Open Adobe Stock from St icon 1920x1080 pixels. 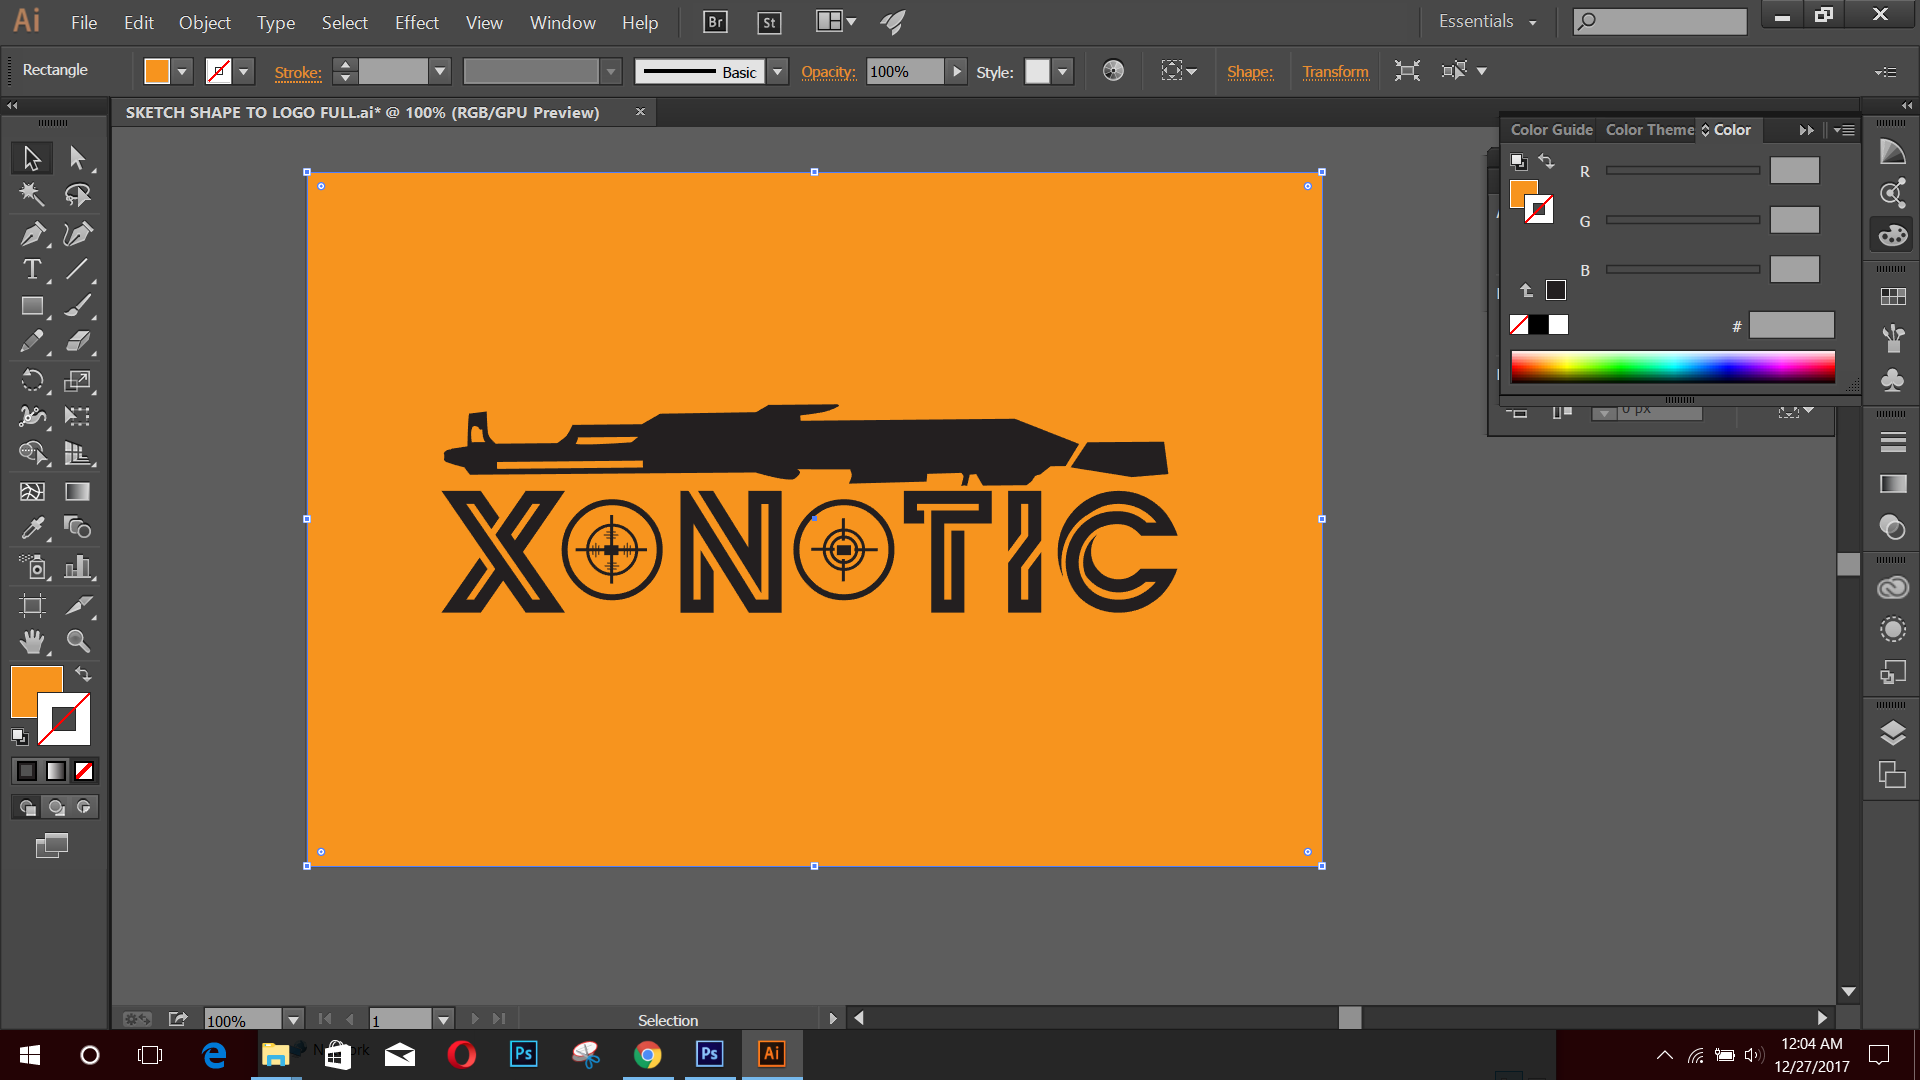click(x=769, y=22)
